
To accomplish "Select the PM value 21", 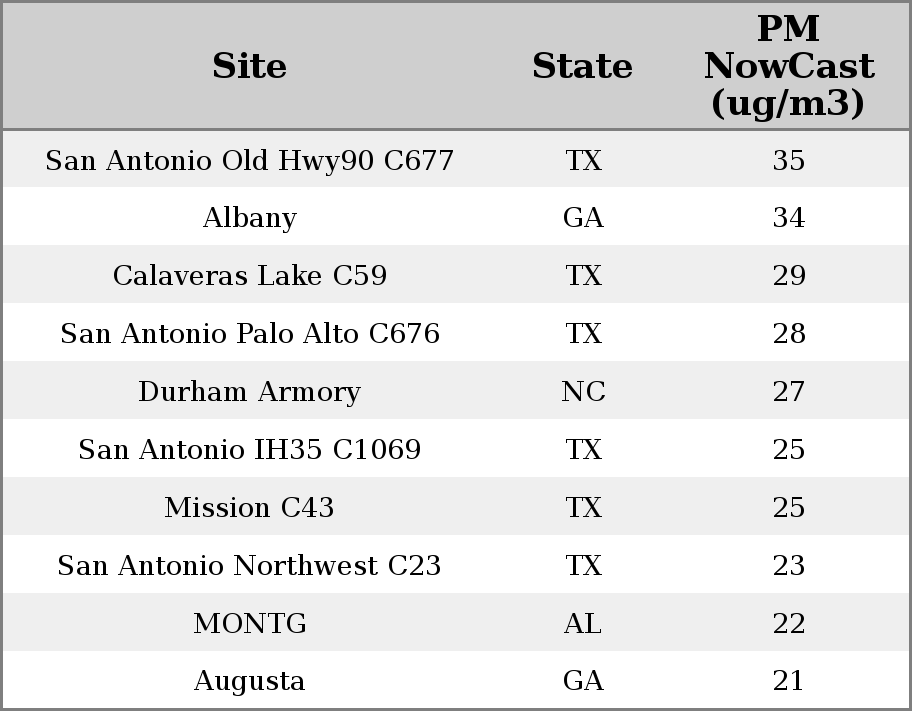I will coord(788,681).
